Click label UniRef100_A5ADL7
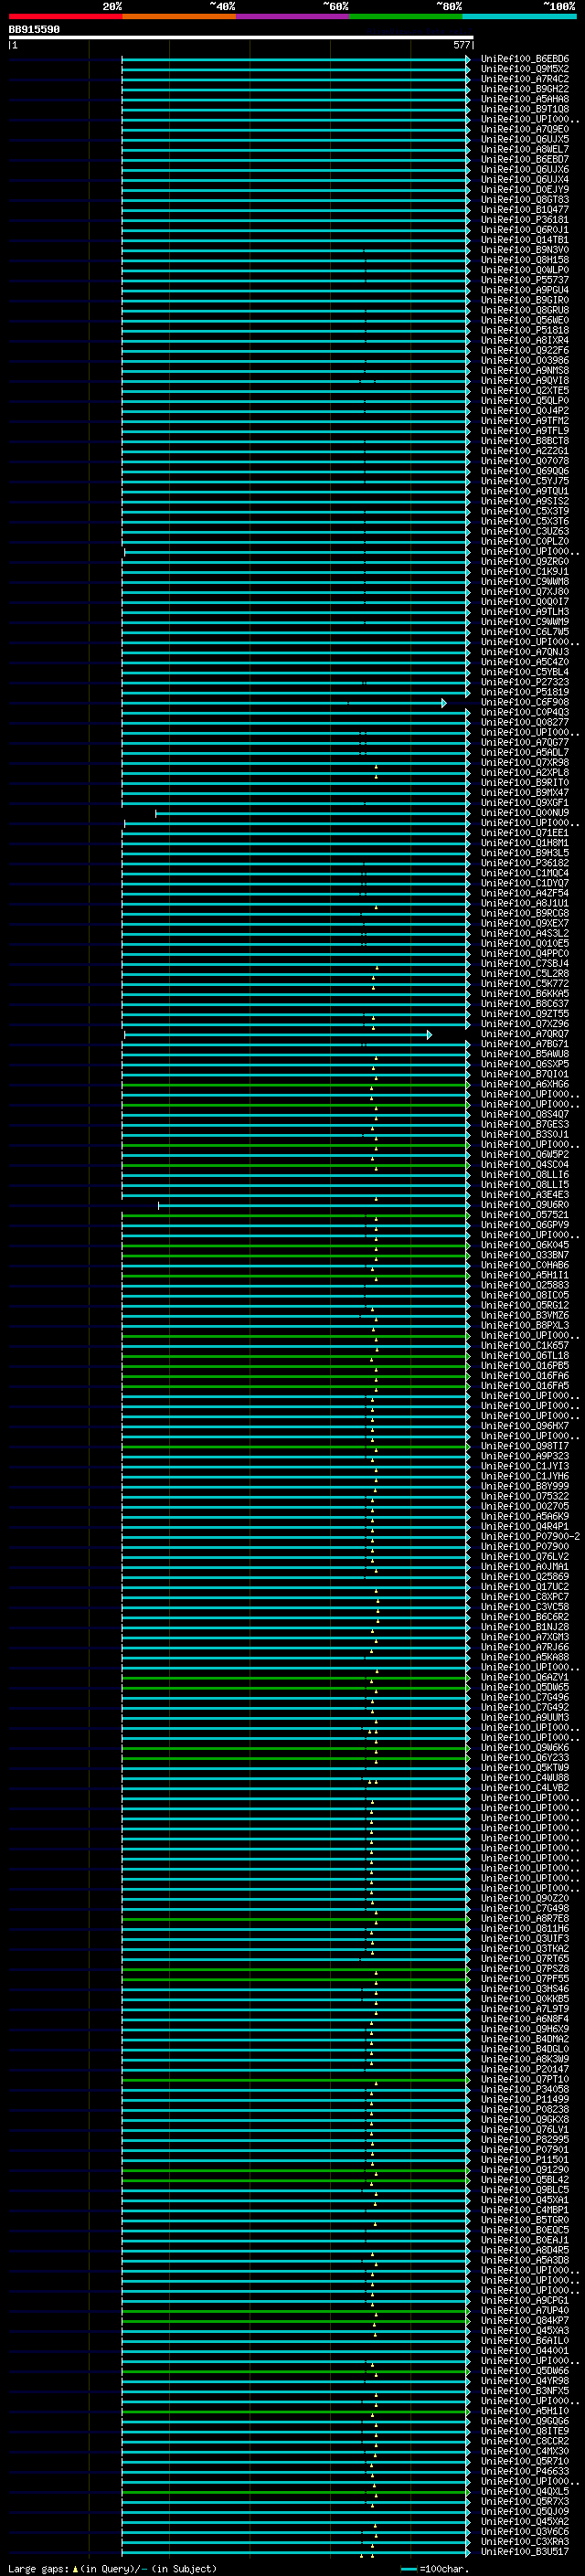This screenshot has width=585, height=2576. (x=525, y=752)
